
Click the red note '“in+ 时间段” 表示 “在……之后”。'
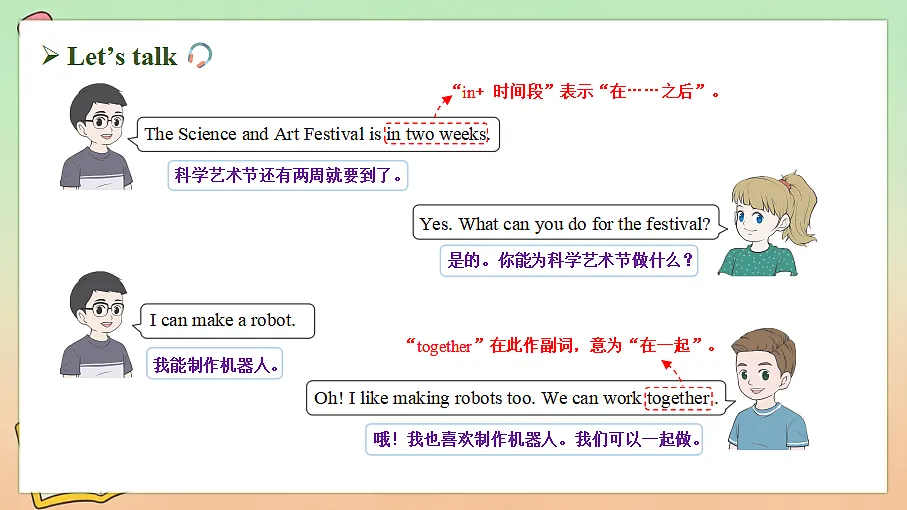585,91
